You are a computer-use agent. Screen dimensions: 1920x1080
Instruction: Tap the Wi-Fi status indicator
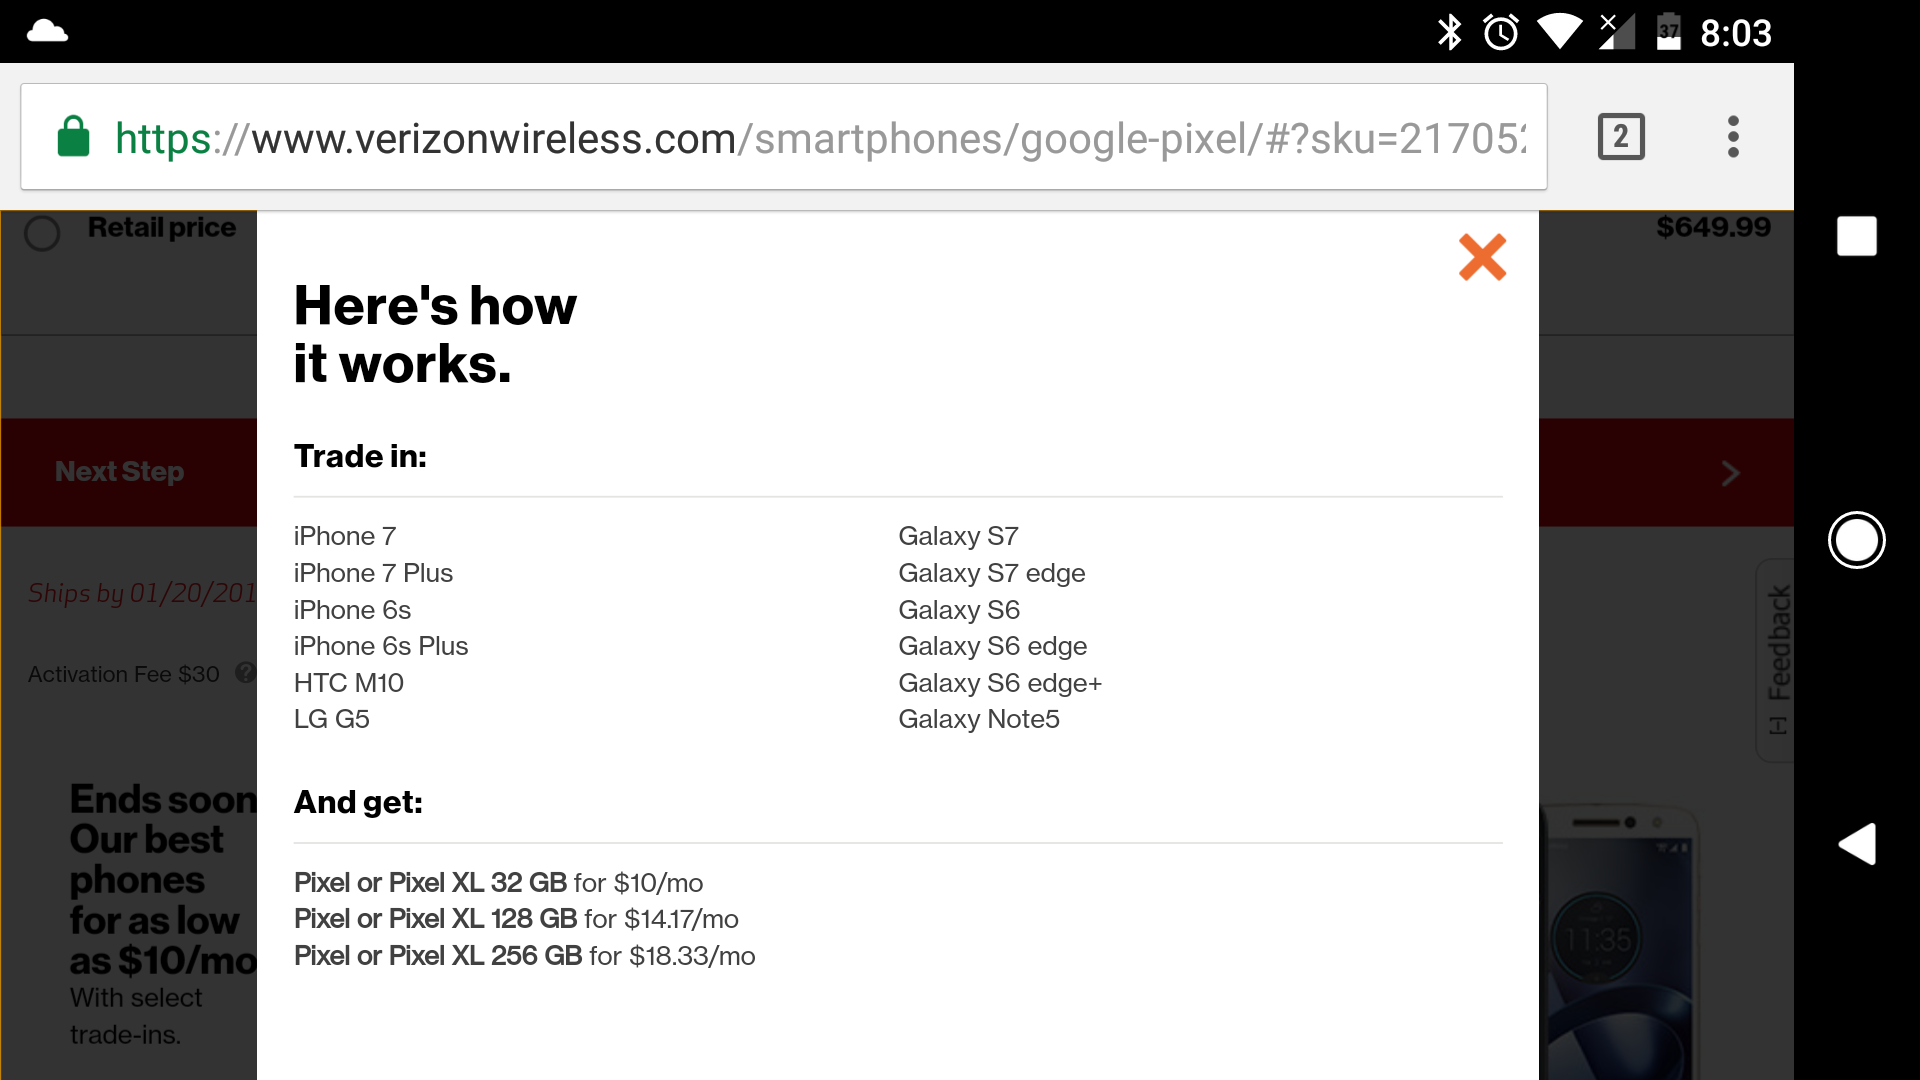pyautogui.click(x=1559, y=31)
